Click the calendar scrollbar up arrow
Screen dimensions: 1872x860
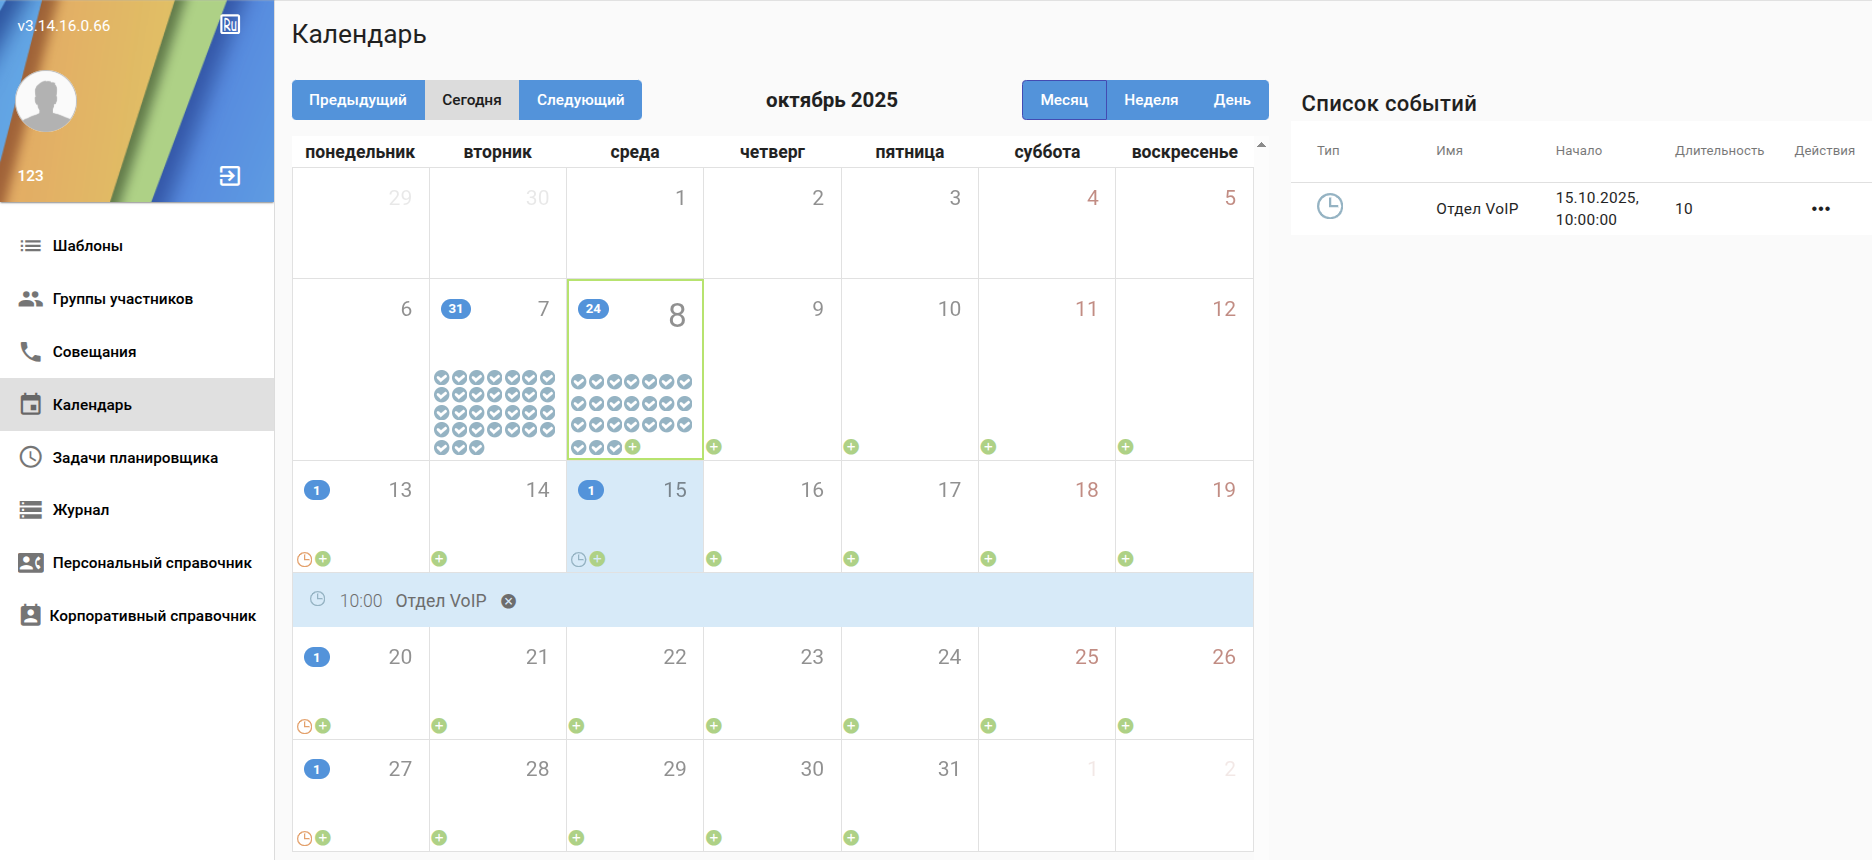tap(1261, 146)
